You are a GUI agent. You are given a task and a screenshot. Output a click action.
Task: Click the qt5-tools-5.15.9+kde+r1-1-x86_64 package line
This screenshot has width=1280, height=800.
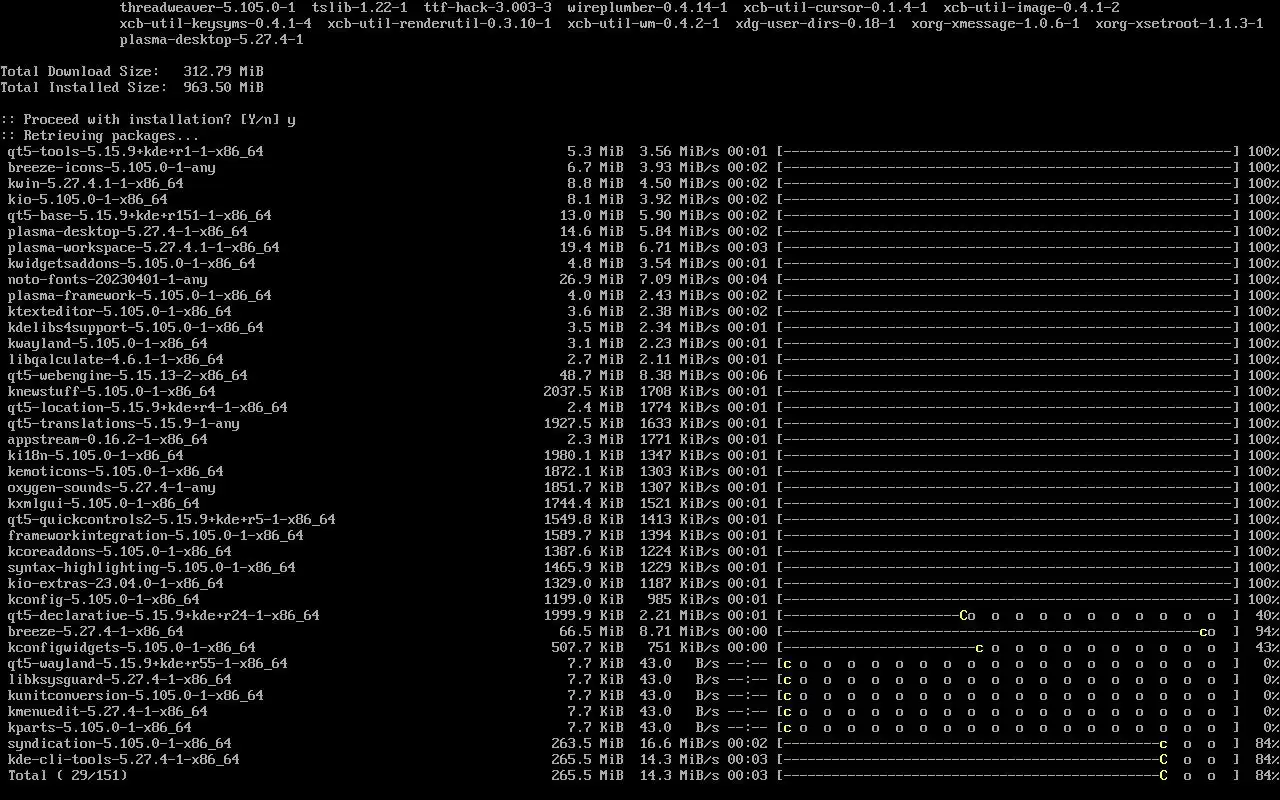(x=136, y=151)
